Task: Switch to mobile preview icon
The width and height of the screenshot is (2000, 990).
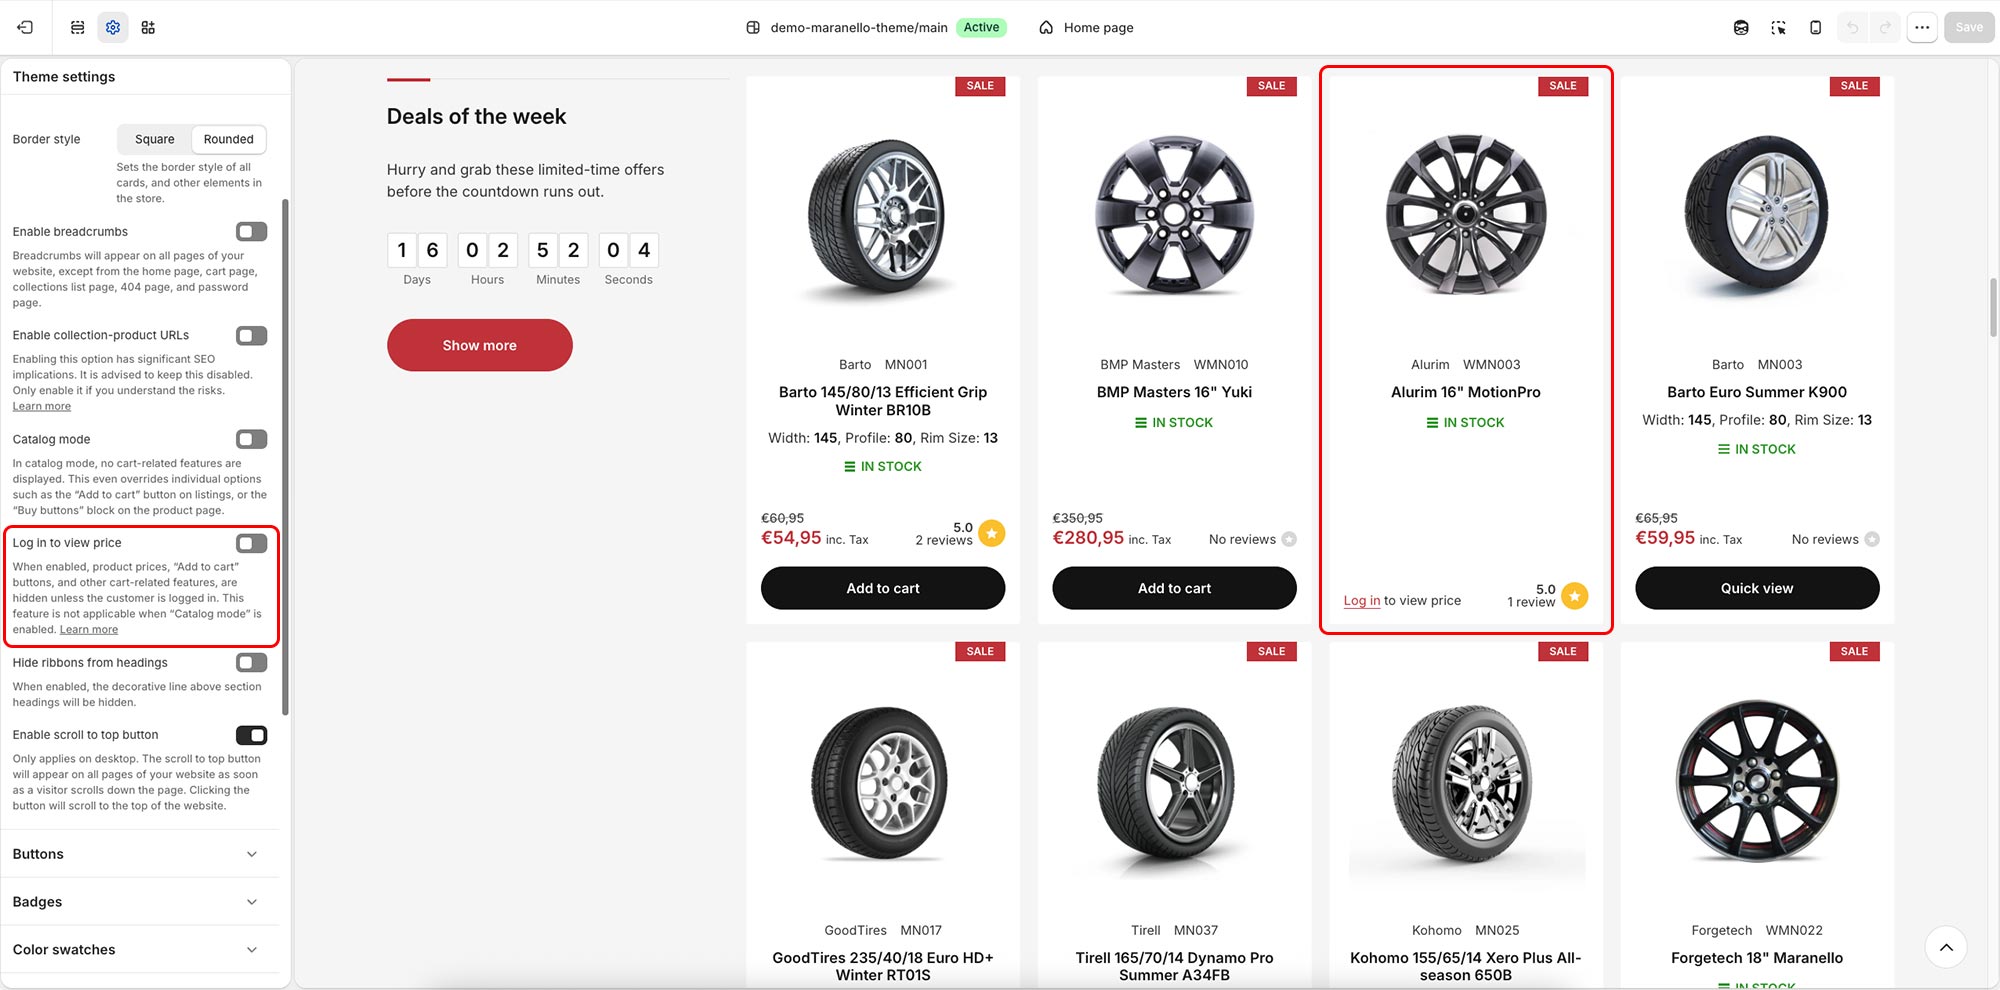Action: (x=1815, y=28)
